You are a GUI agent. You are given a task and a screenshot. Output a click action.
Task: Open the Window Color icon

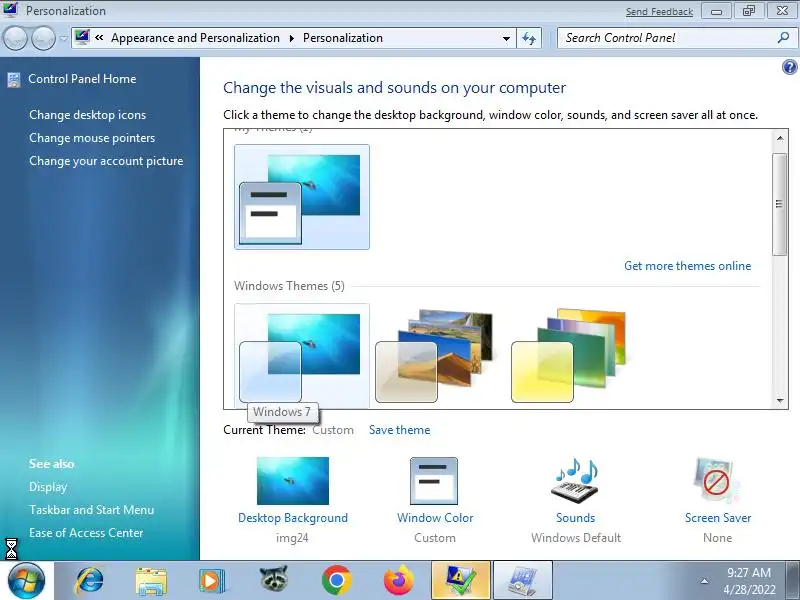pos(434,481)
